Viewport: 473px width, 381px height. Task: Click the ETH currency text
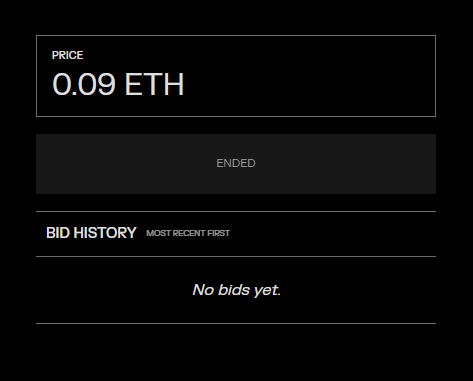[x=154, y=84]
